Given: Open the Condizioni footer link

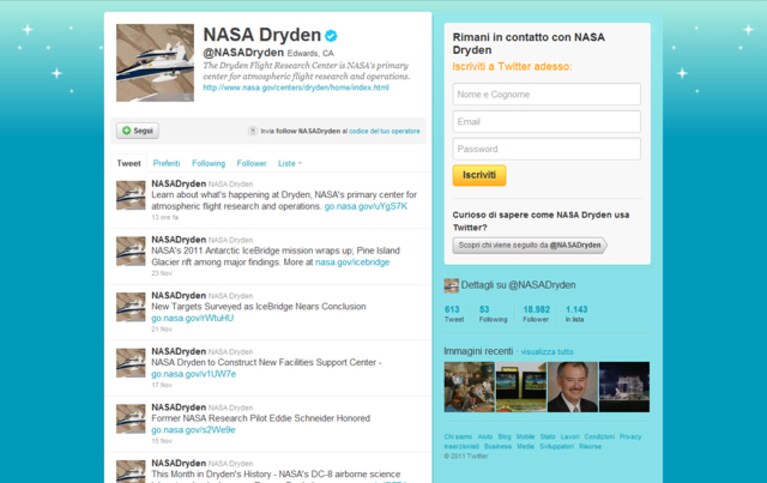Looking at the screenshot, I should (x=599, y=437).
